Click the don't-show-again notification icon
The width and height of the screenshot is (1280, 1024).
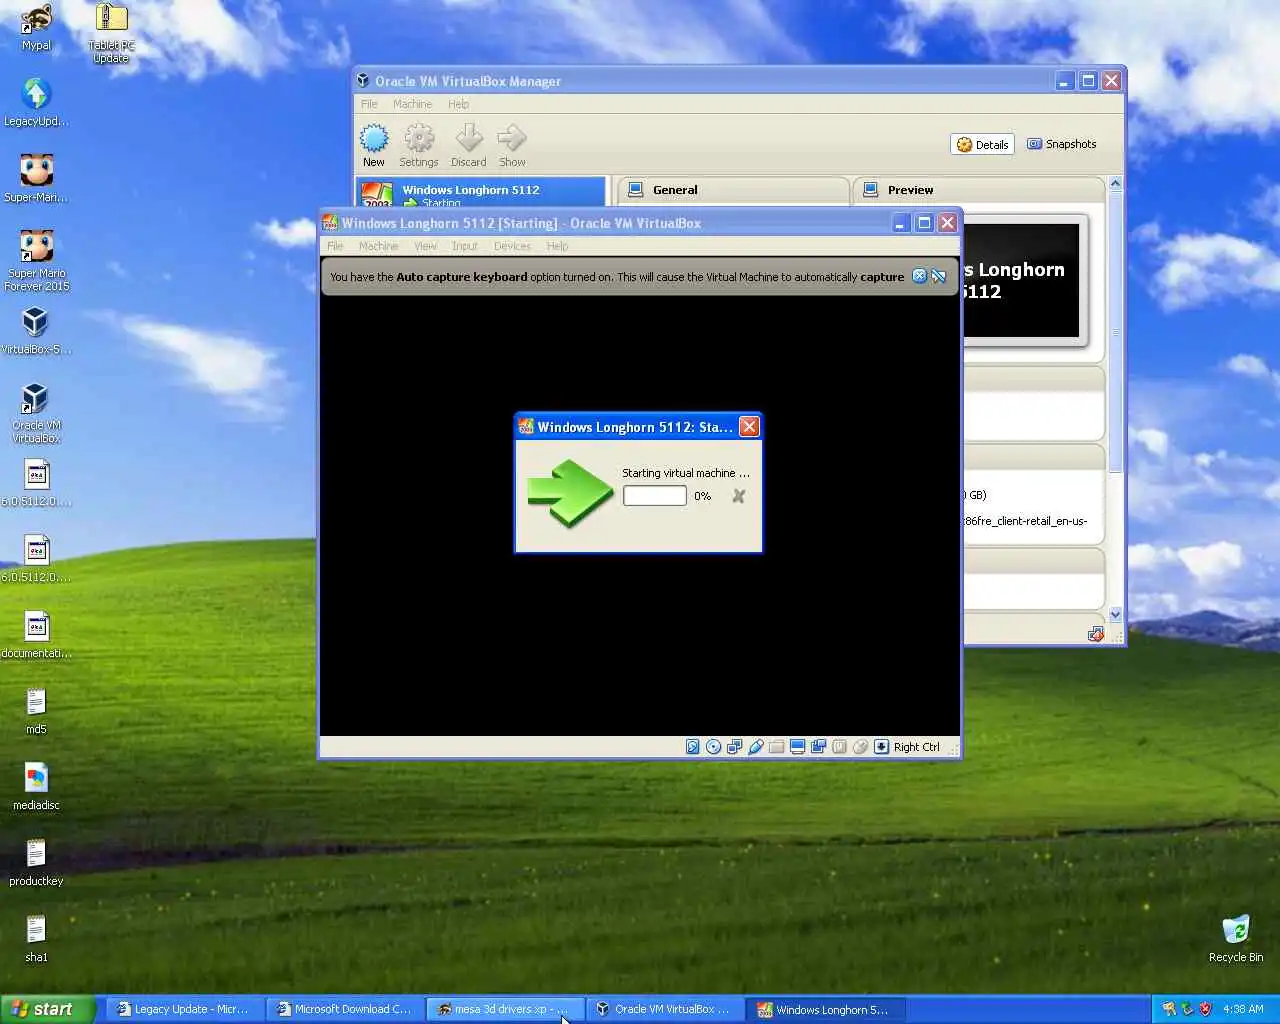[938, 276]
